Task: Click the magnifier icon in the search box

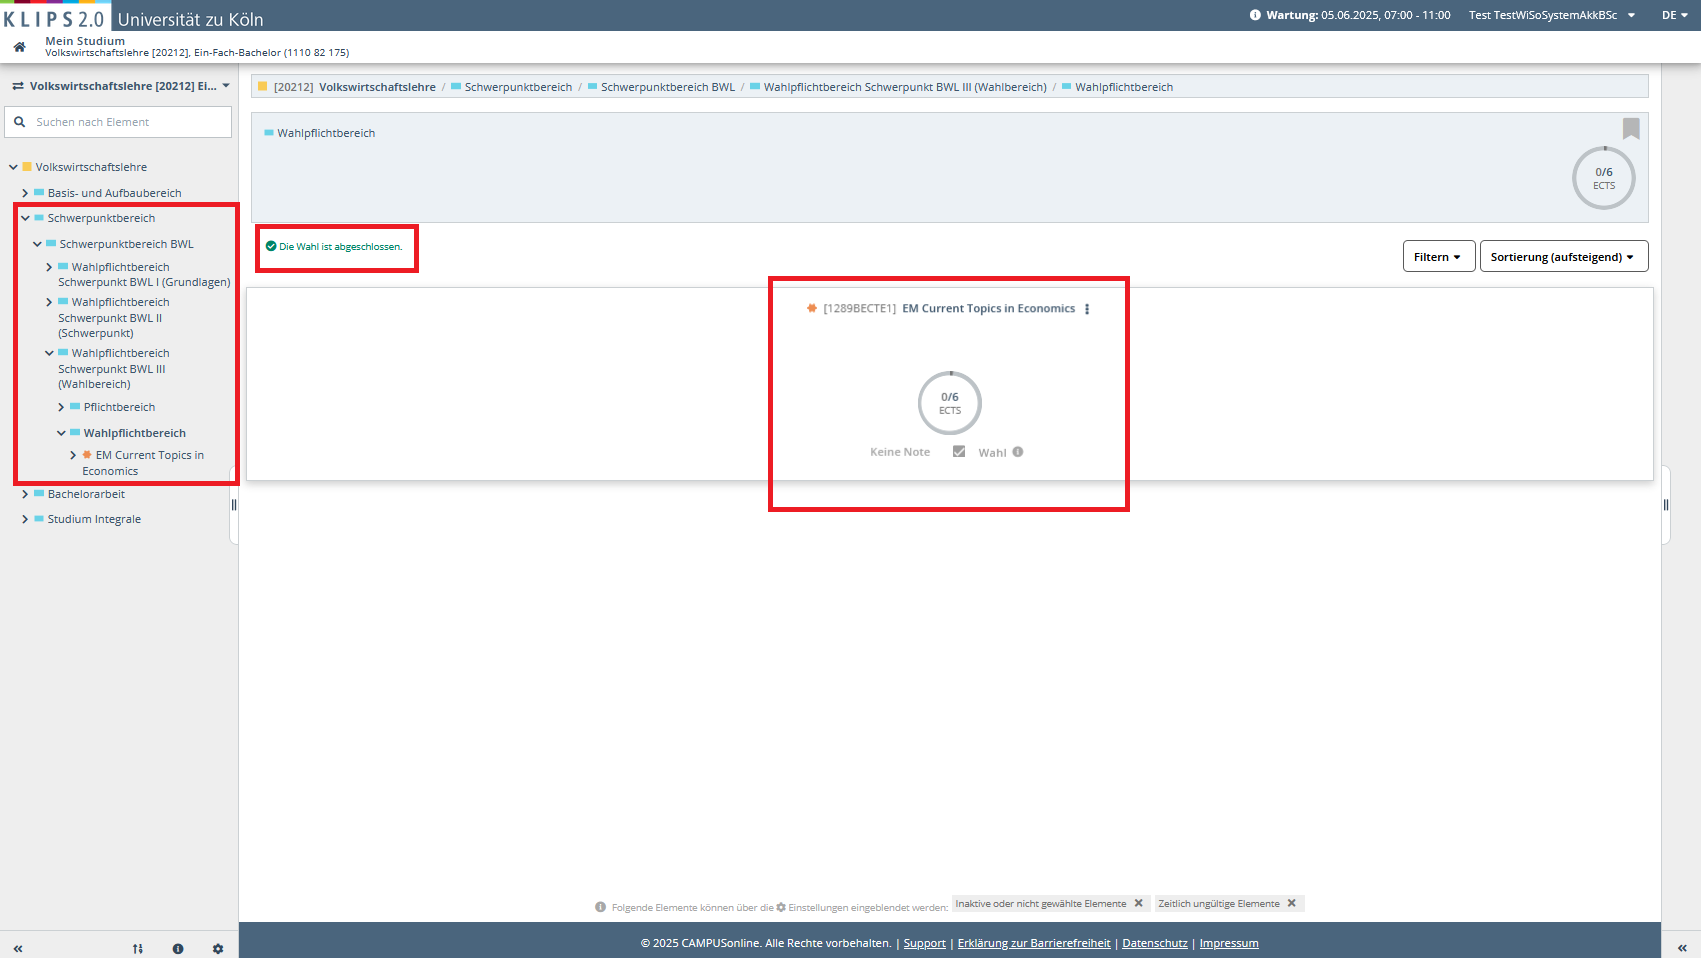Action: click(x=19, y=122)
